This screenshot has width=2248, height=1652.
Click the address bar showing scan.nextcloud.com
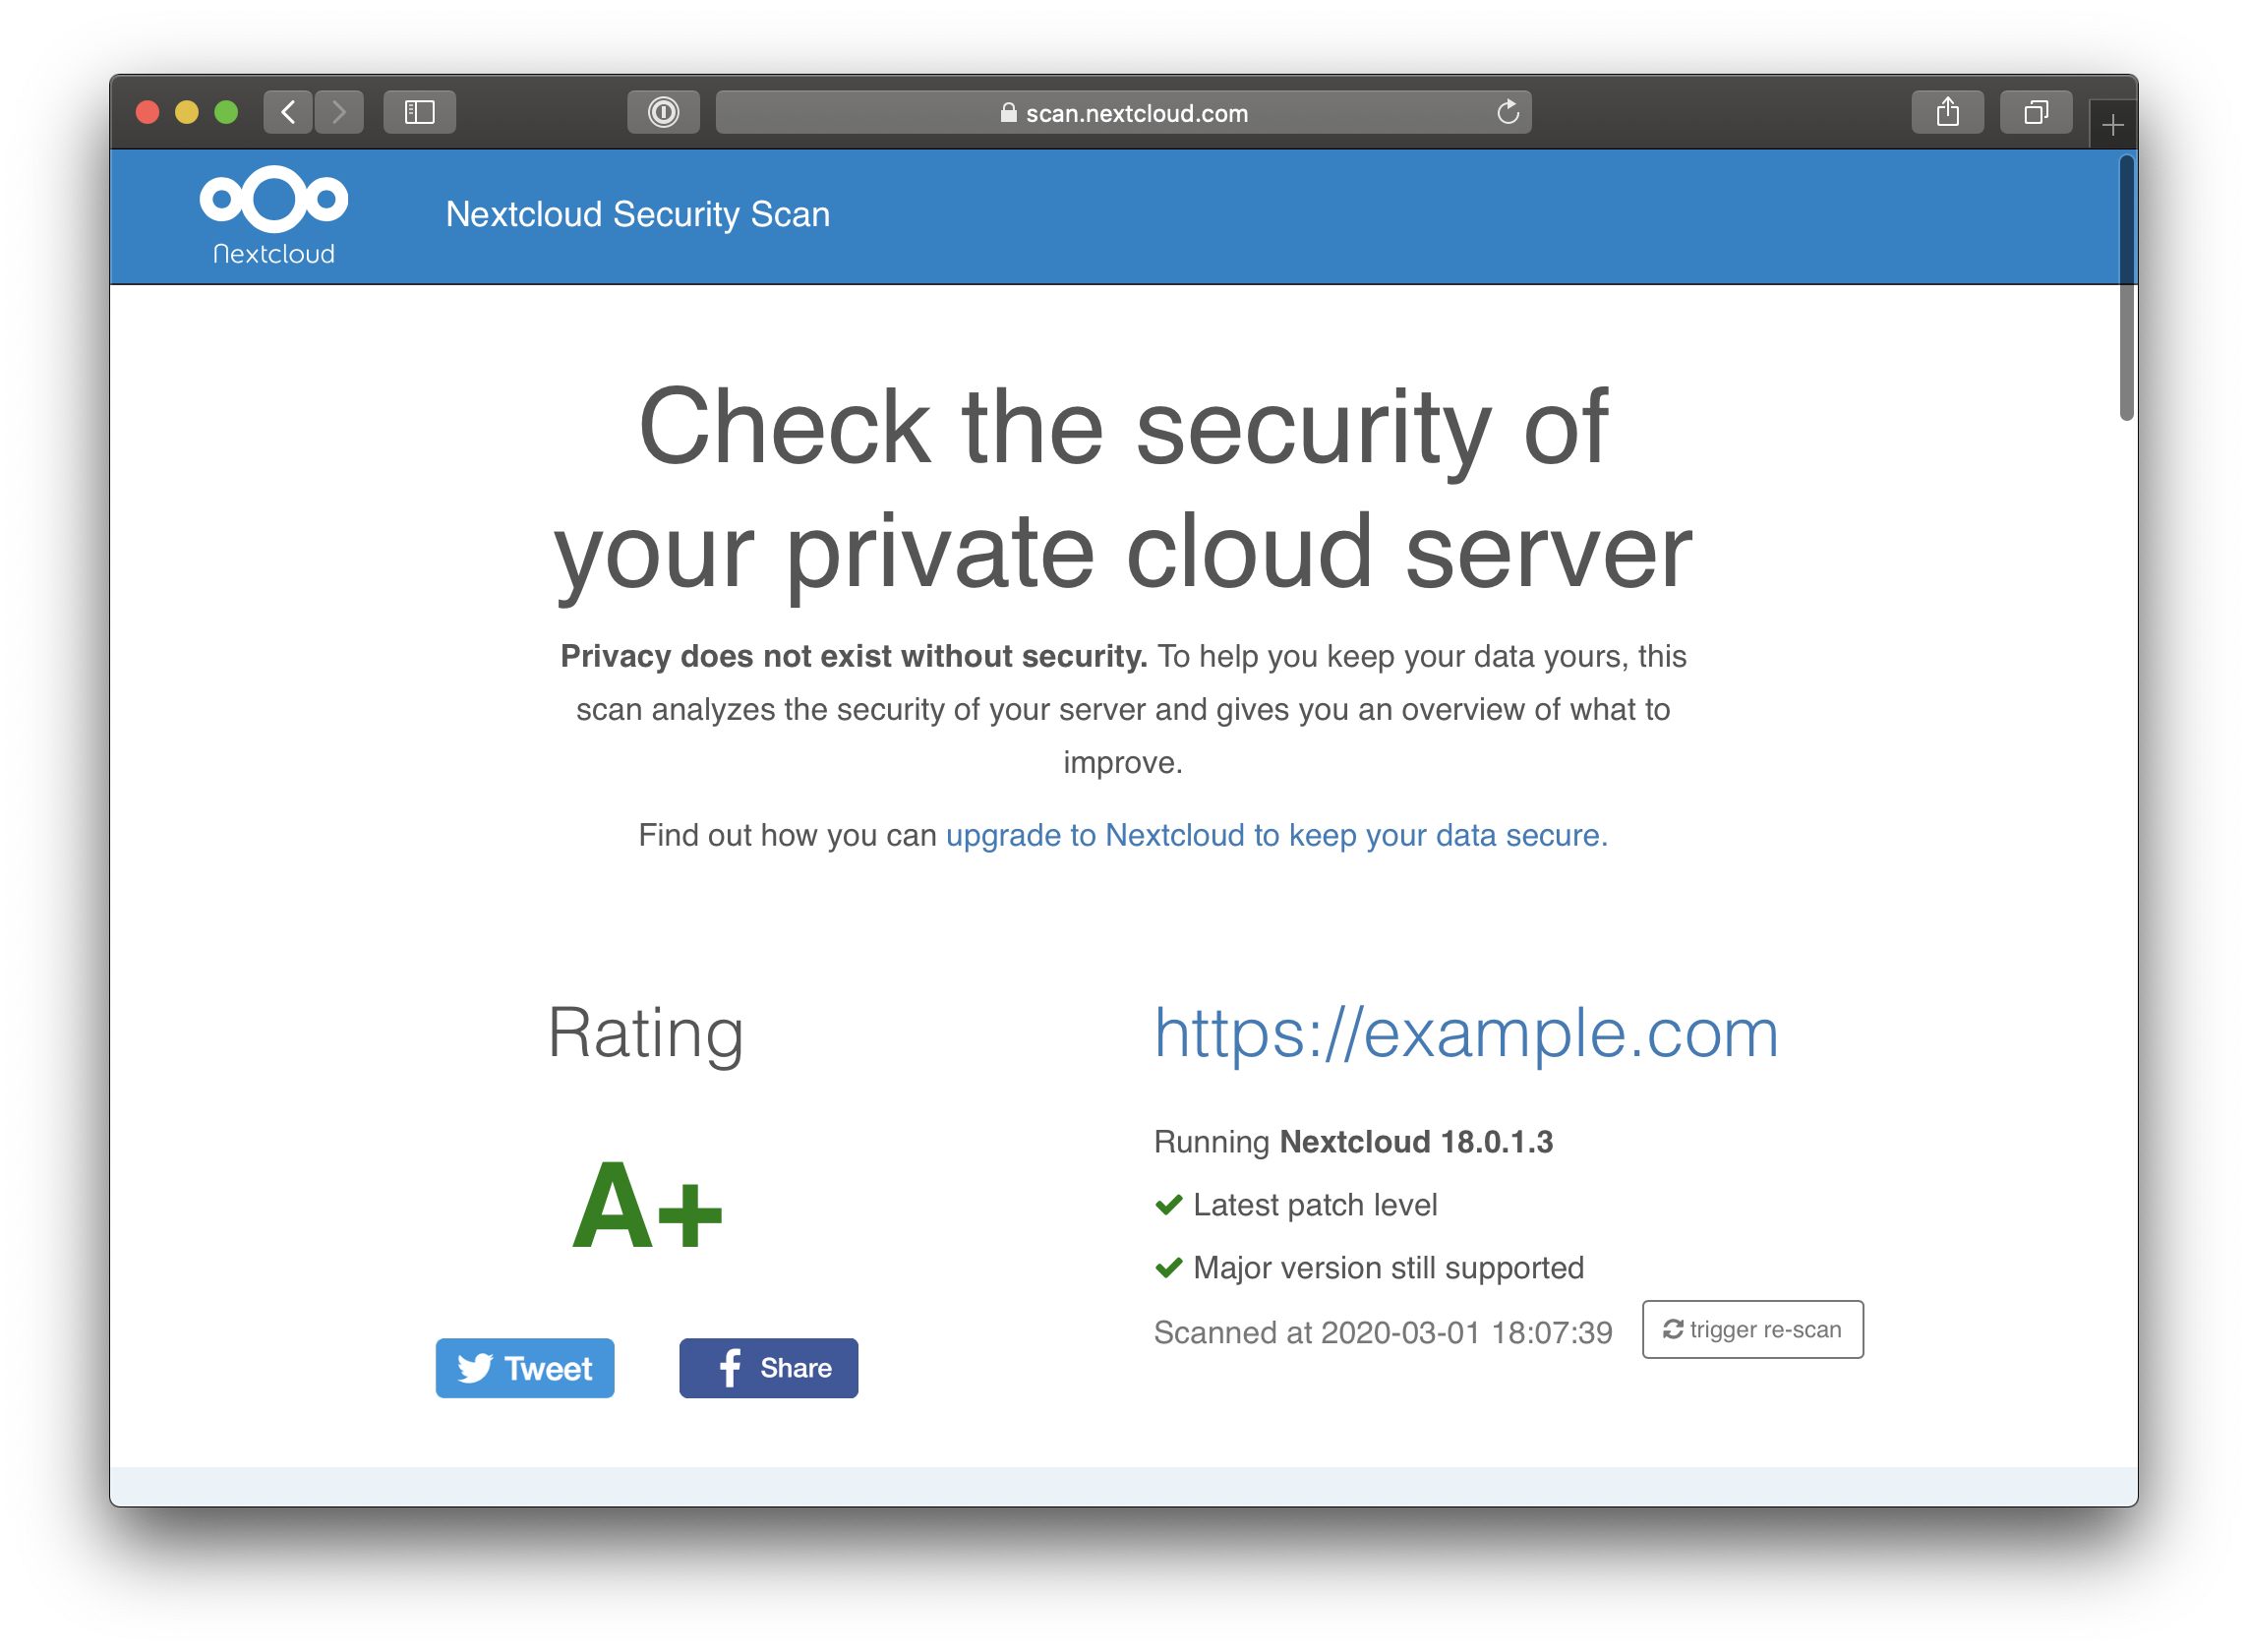pyautogui.click(x=1122, y=113)
